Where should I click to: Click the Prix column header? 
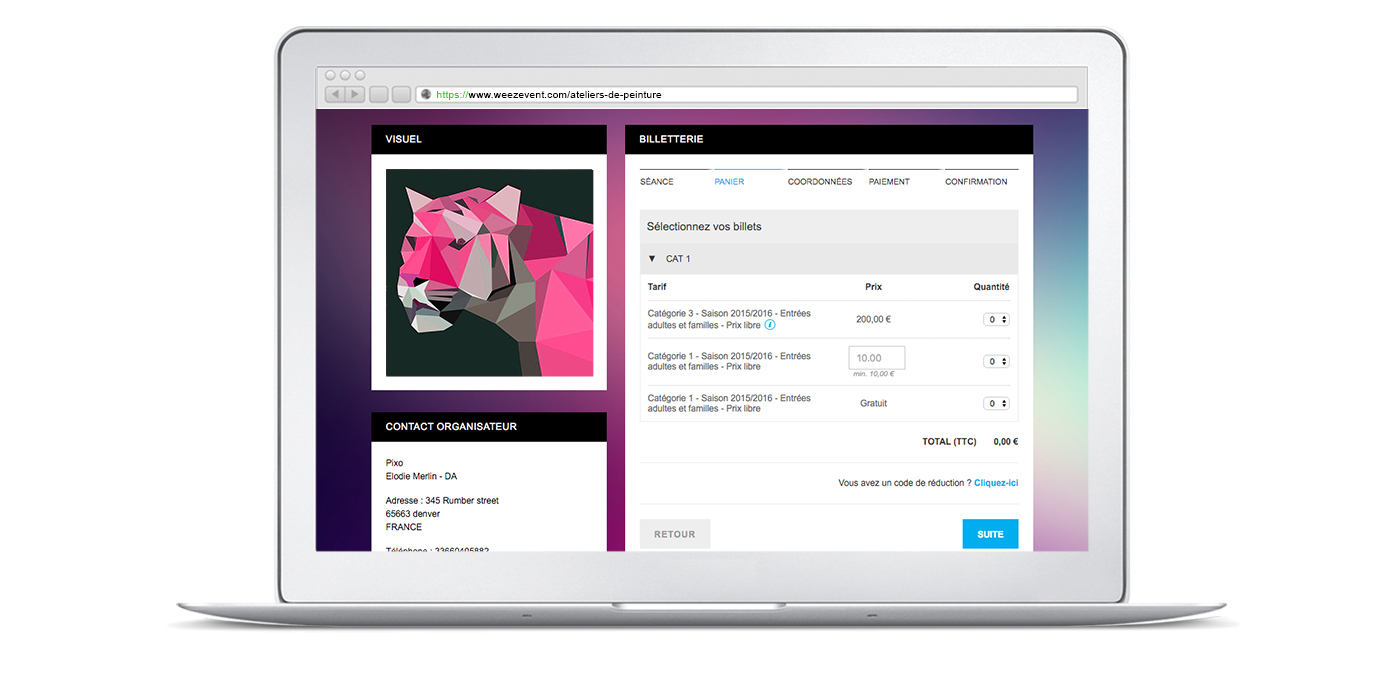tap(873, 287)
